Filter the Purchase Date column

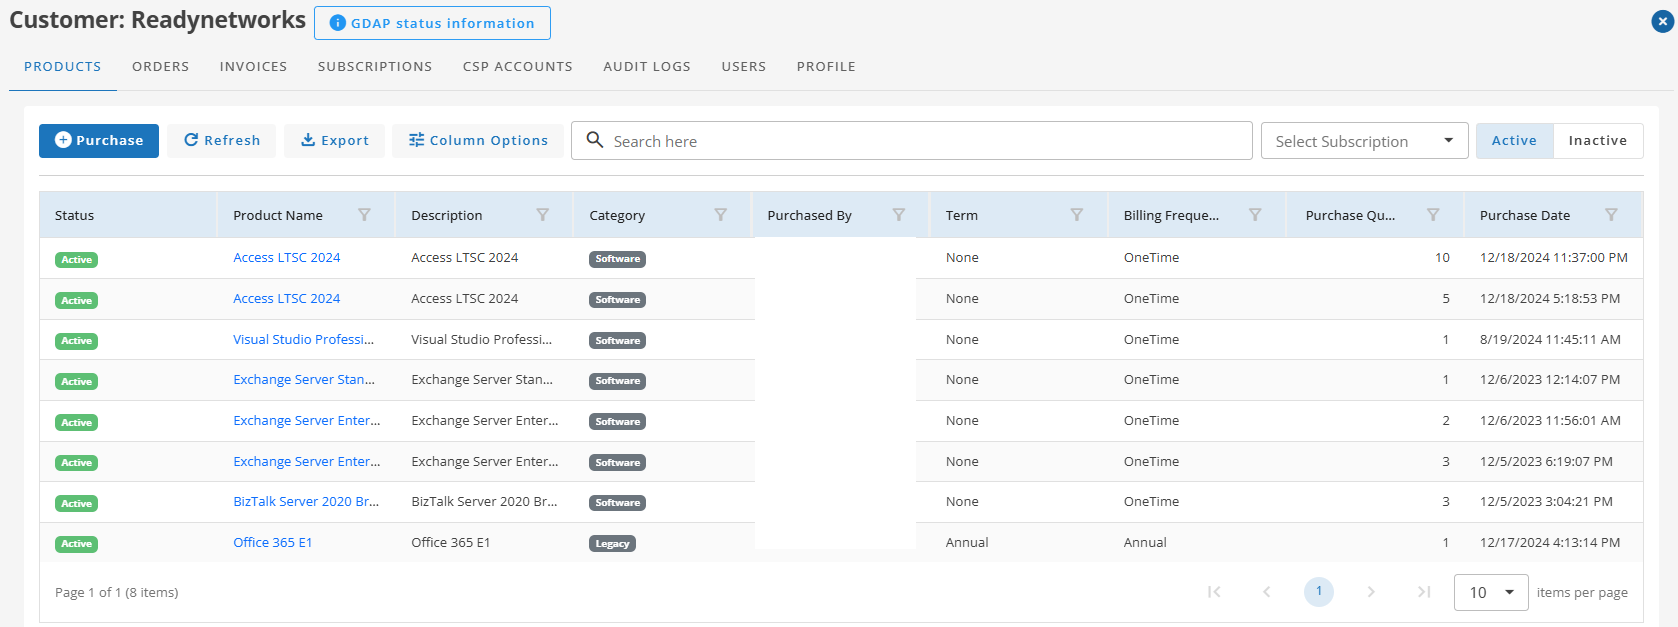1610,215
